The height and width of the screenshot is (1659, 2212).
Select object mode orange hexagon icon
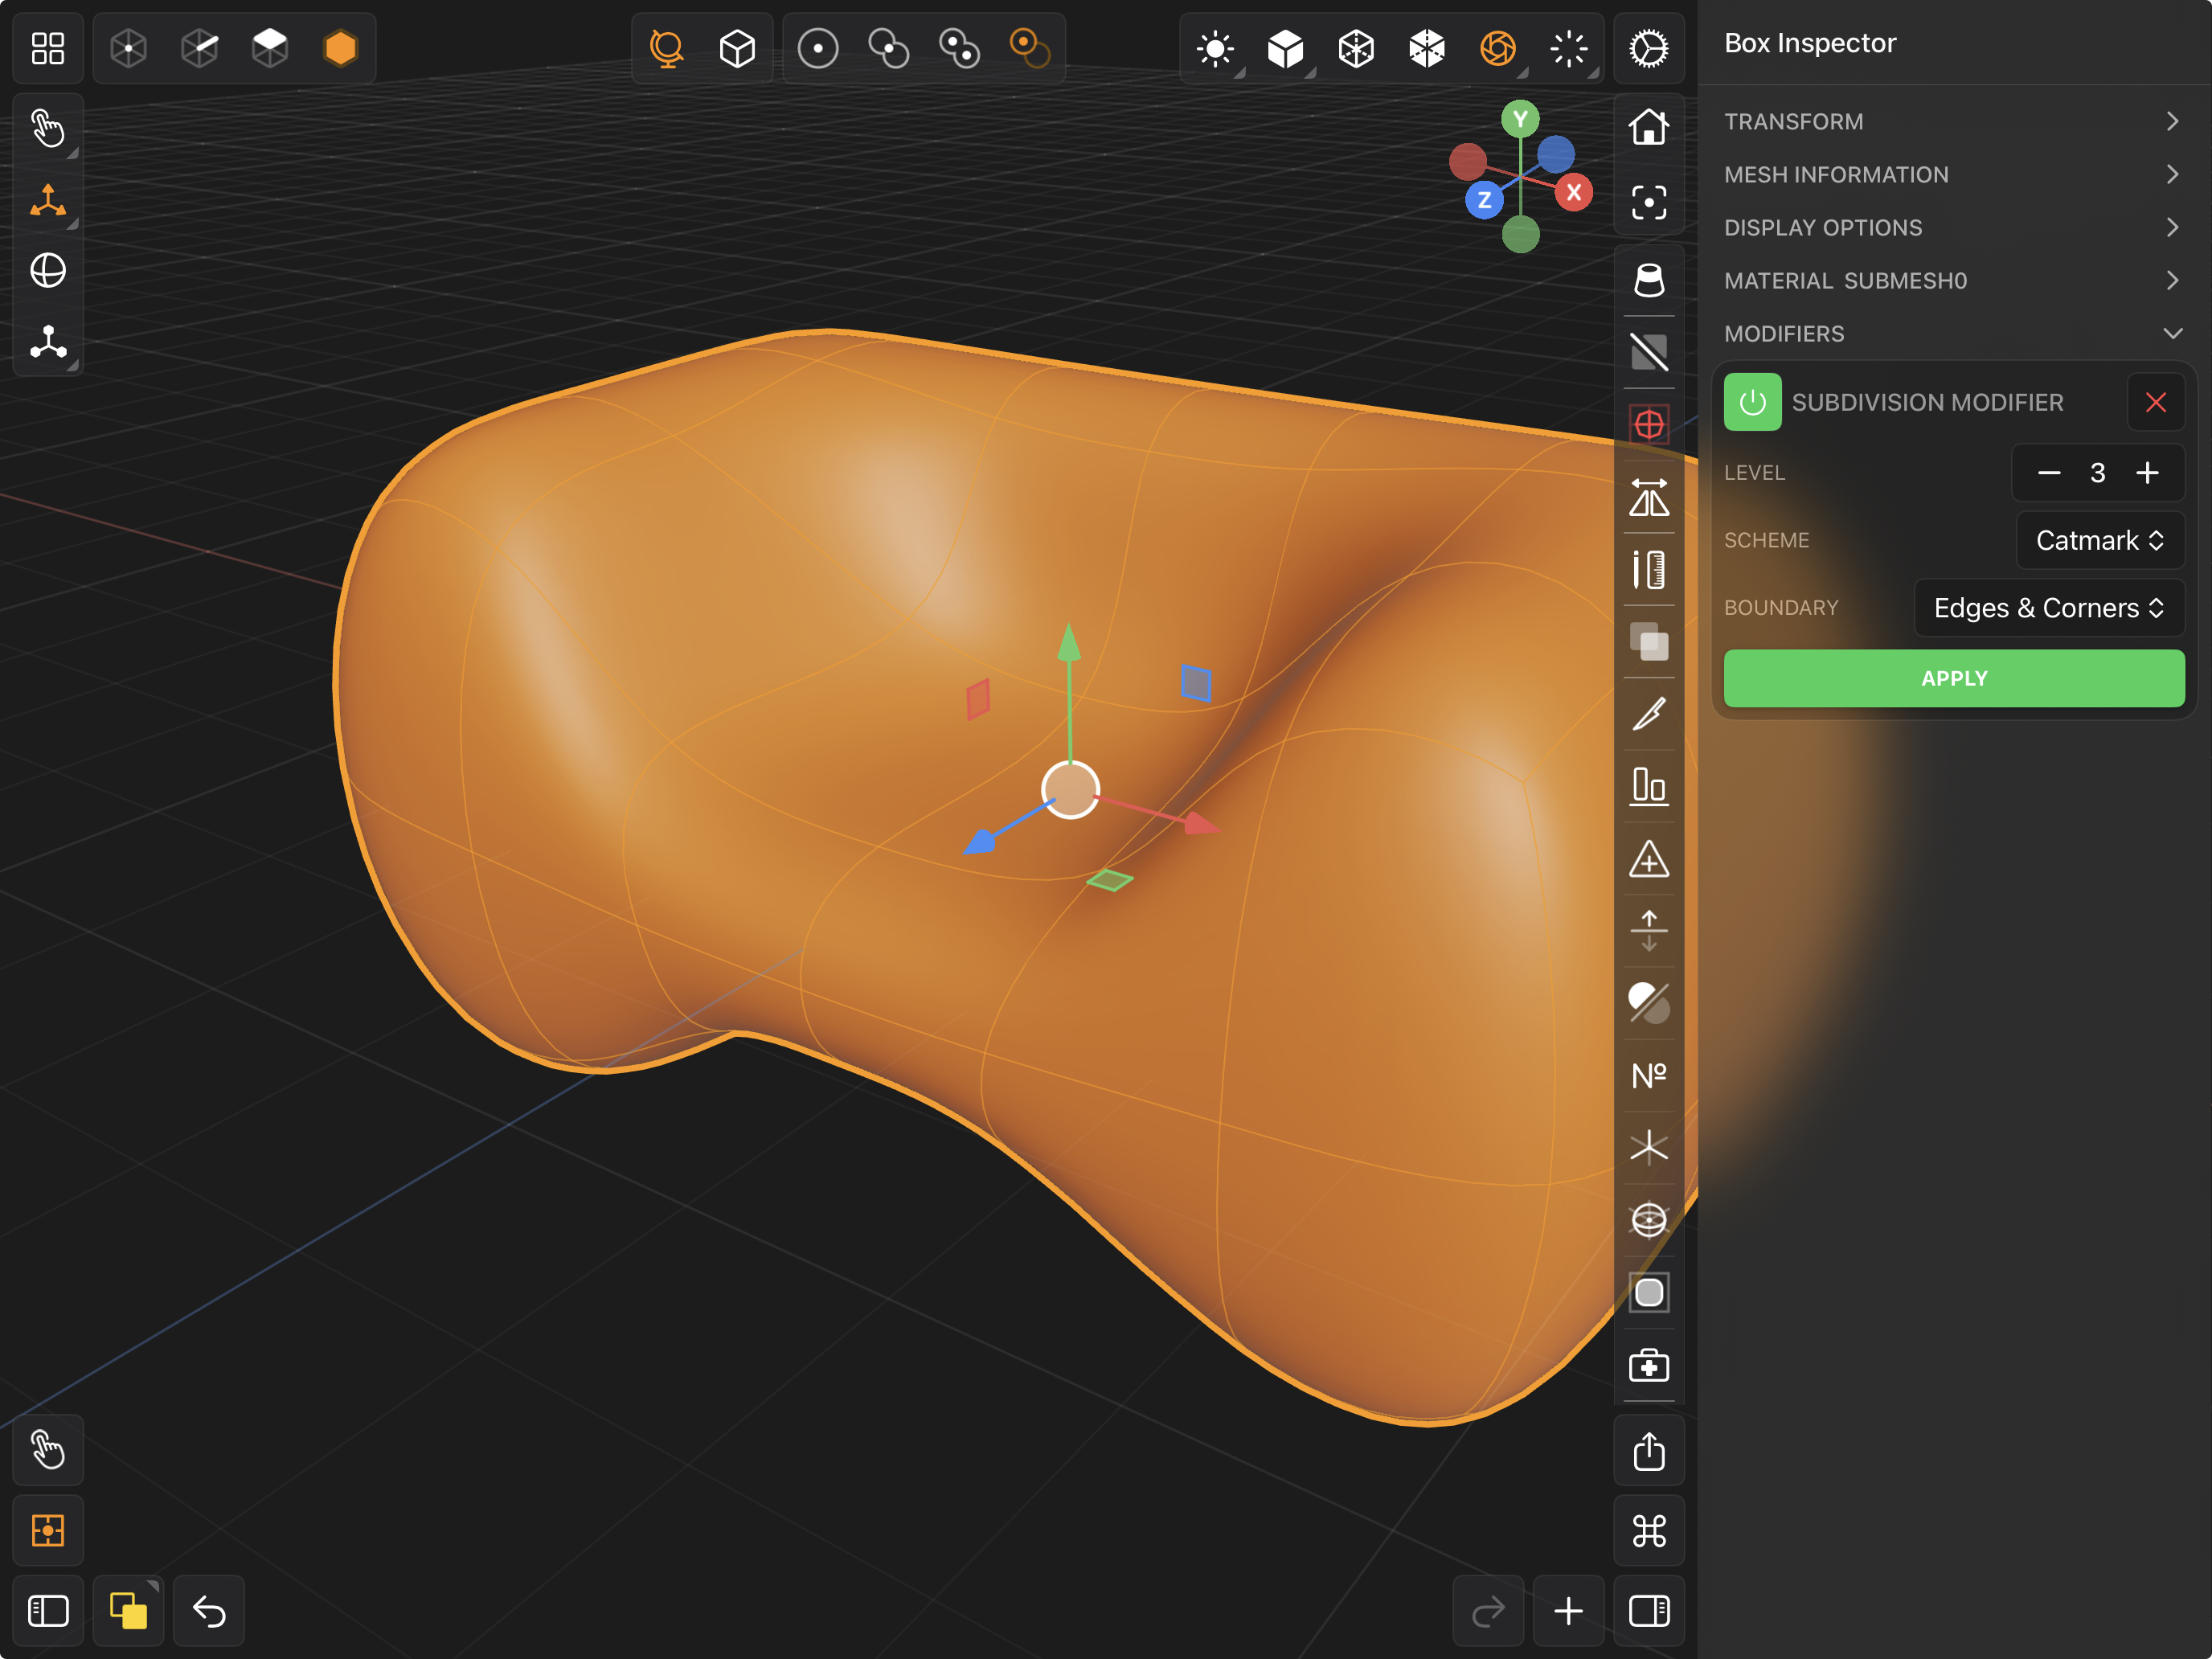click(x=341, y=48)
